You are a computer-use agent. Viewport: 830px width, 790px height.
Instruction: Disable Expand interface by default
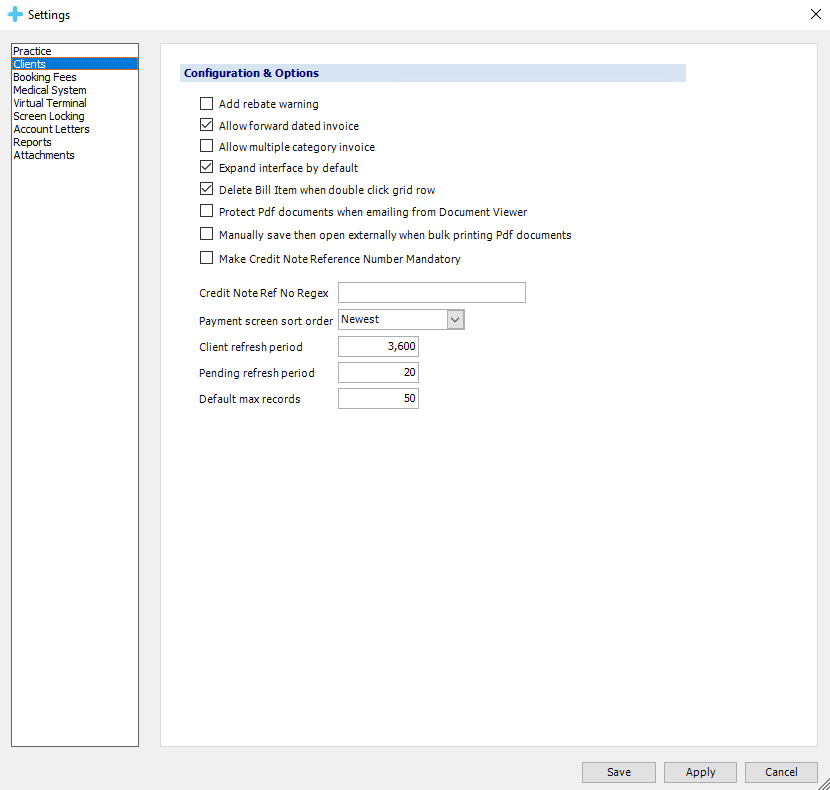[x=207, y=168]
